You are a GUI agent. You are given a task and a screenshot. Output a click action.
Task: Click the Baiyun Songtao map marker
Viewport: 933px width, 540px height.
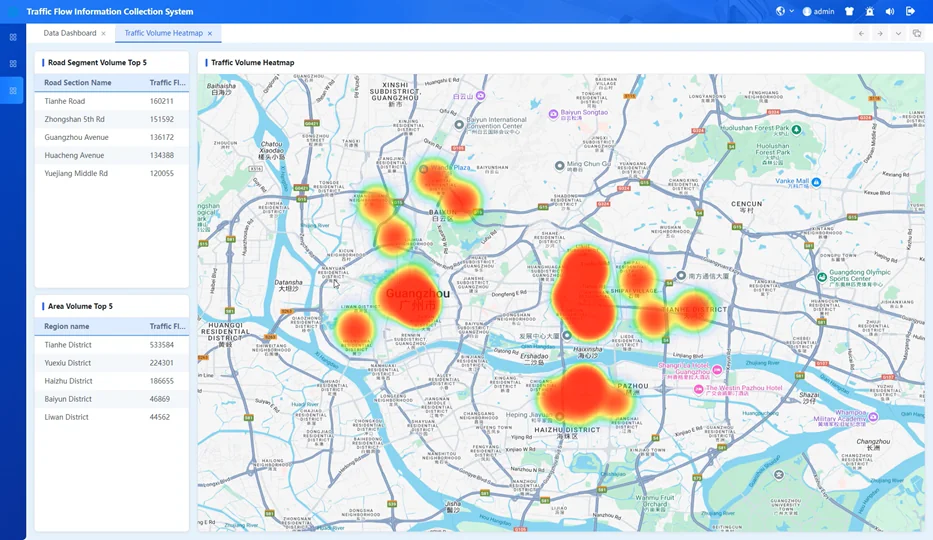(553, 114)
